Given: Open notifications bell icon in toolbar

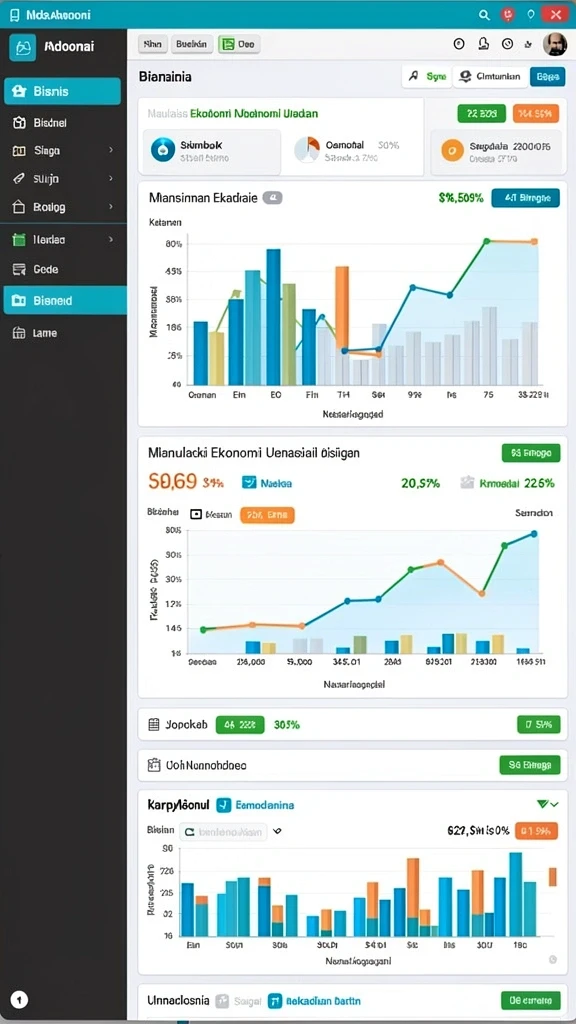Looking at the screenshot, I should (x=484, y=44).
